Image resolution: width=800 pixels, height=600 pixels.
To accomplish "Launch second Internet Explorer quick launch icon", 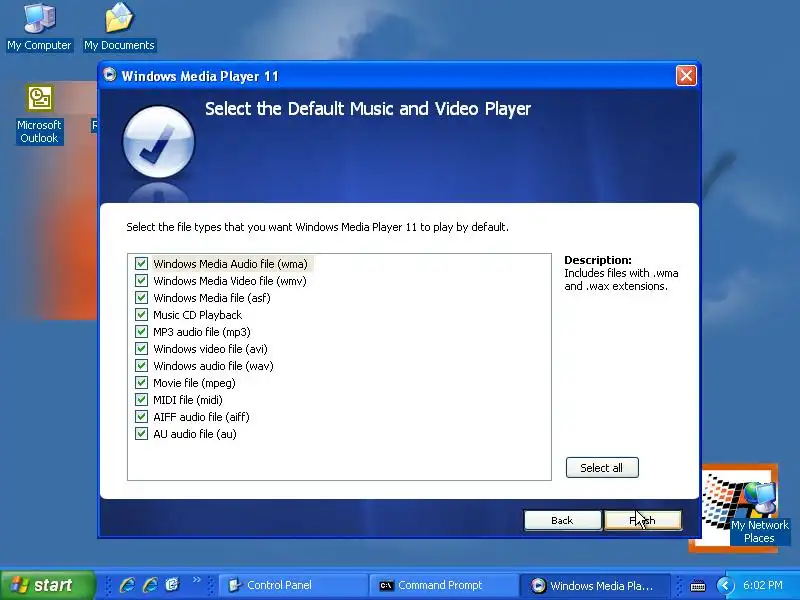I will click(x=151, y=585).
